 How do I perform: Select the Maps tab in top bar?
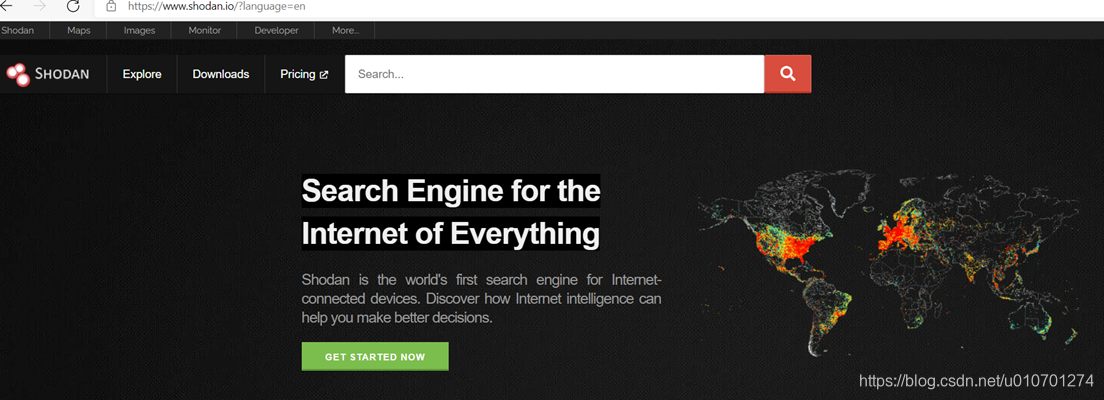pos(79,30)
